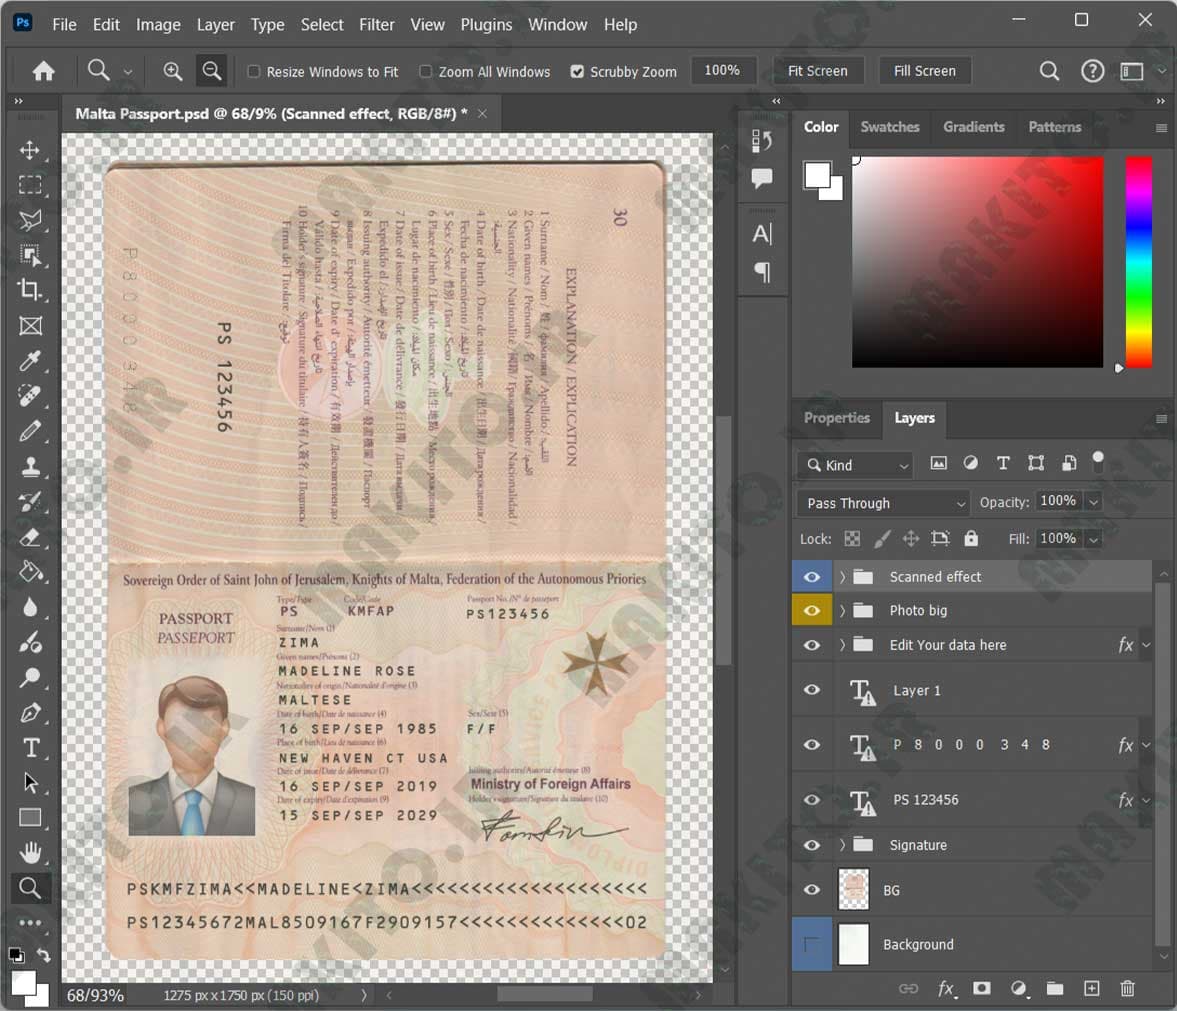Image resolution: width=1177 pixels, height=1011 pixels.
Task: Select the Move tool
Action: point(30,149)
